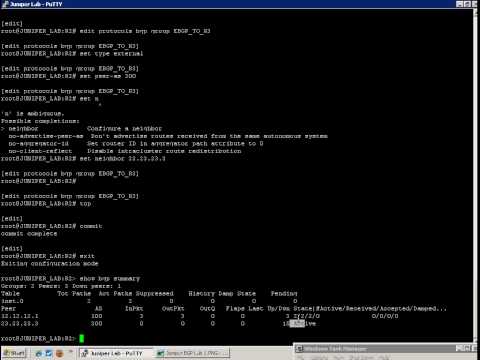480x360 pixels.
Task: Maximize the PuTTY window
Action: pyautogui.click(x=467, y=4)
